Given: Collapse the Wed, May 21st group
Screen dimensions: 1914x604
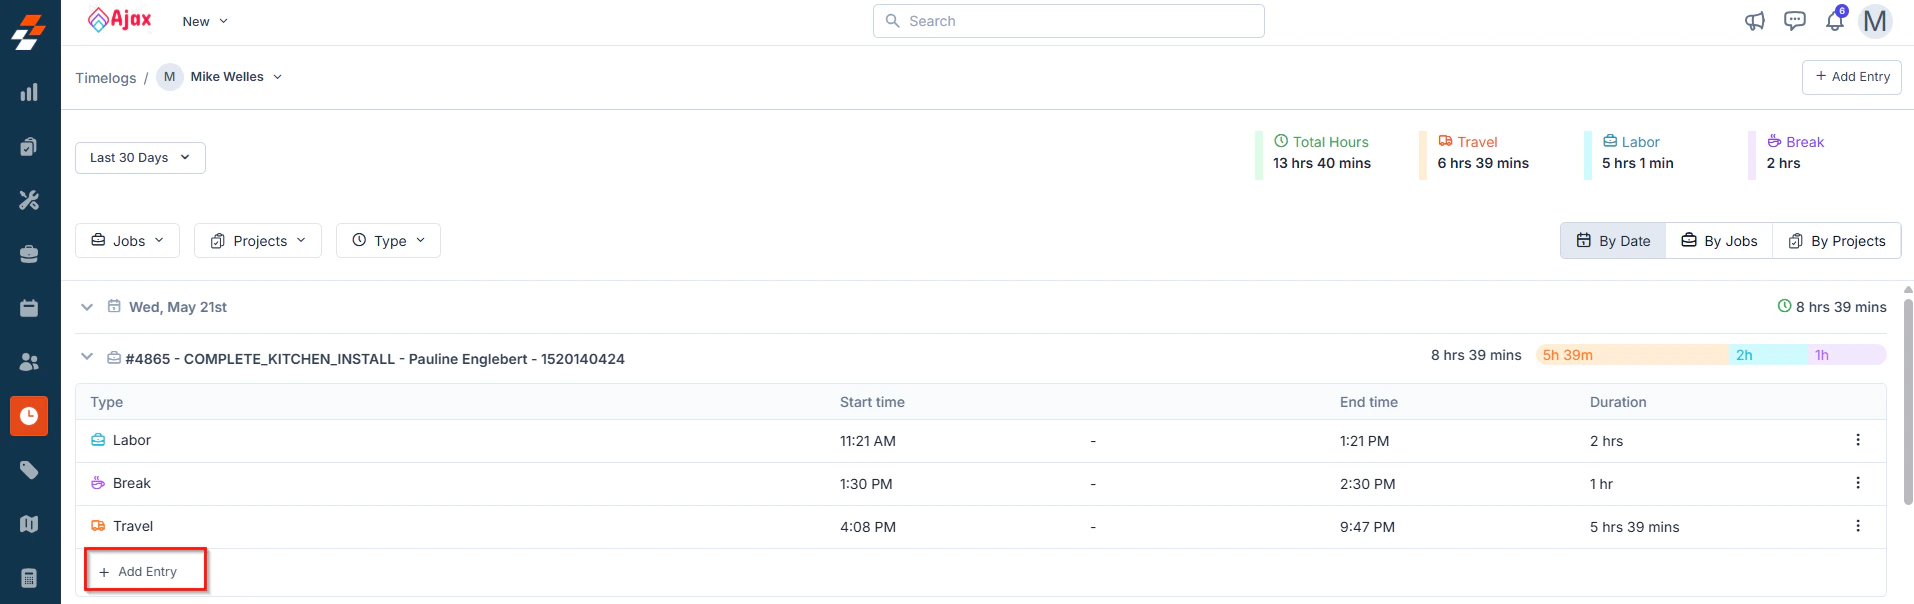Looking at the screenshot, I should point(87,307).
